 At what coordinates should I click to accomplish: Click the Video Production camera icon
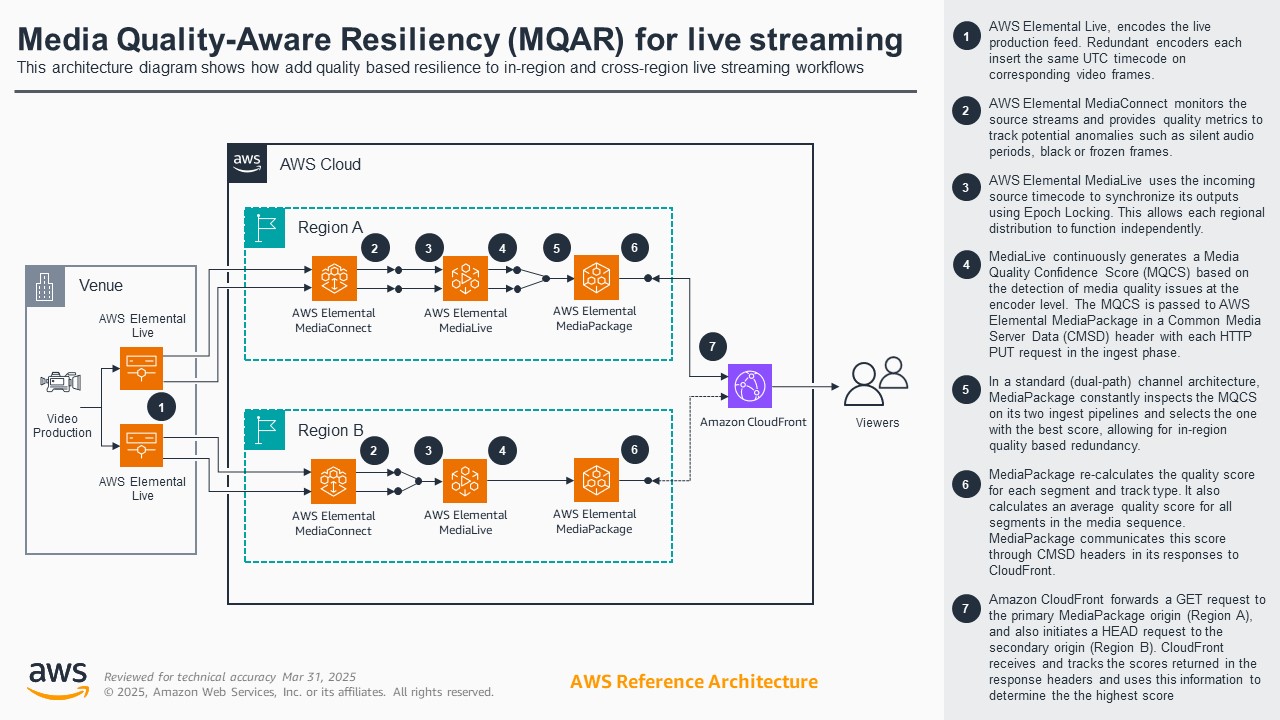tap(60, 381)
